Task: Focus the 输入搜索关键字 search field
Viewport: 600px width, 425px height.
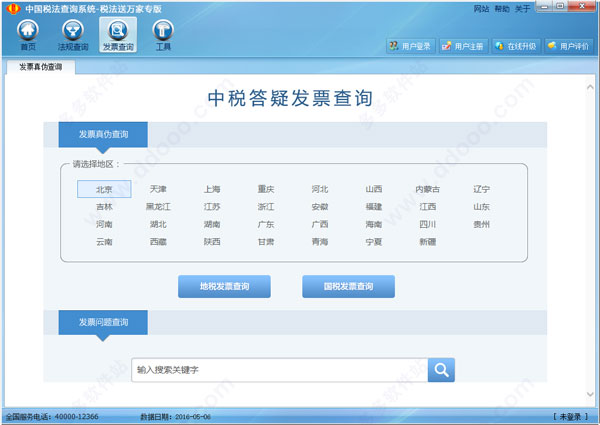Action: (280, 370)
